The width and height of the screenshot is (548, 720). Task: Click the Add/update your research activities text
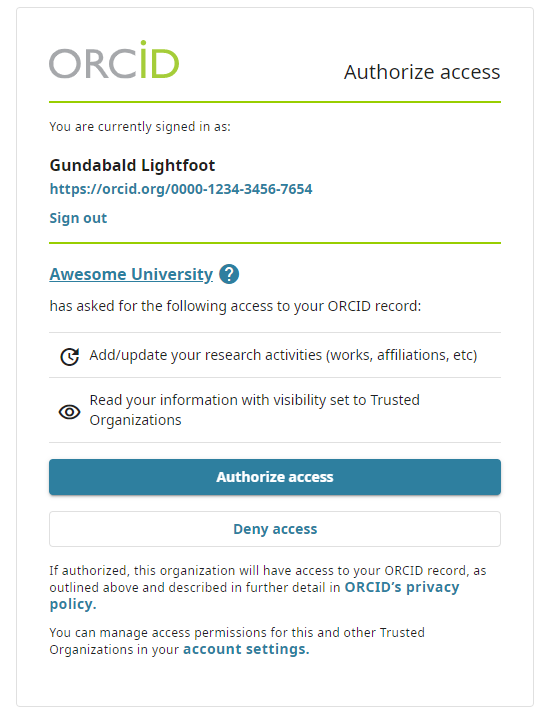283,355
